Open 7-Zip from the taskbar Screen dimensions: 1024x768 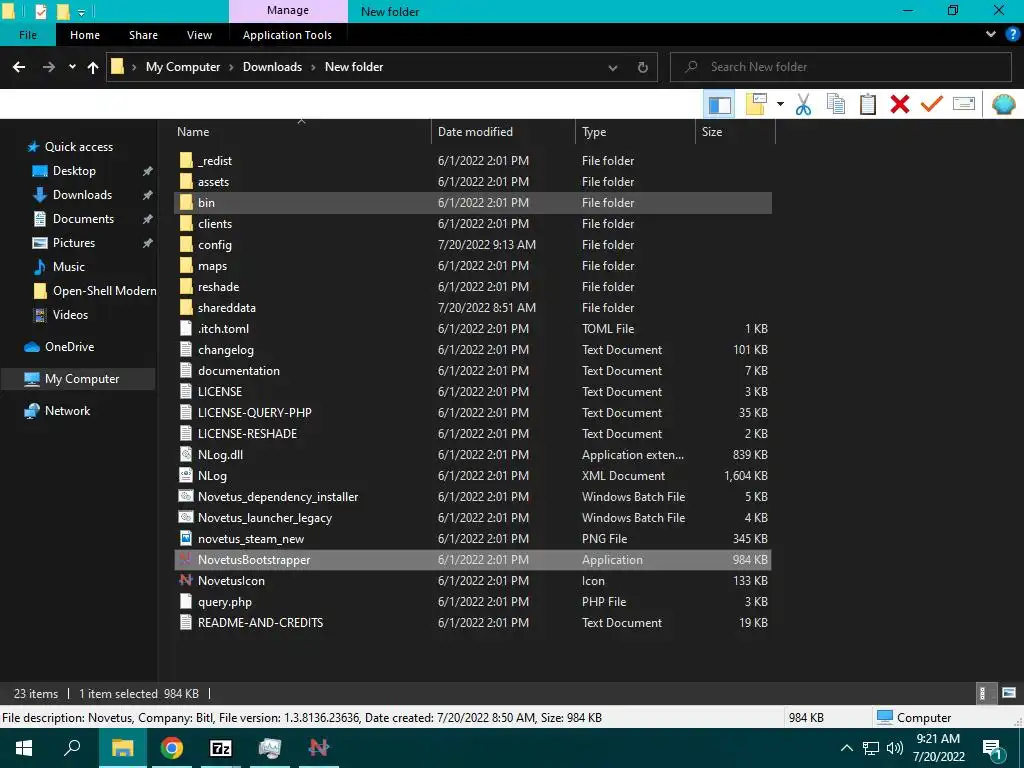pyautogui.click(x=221, y=748)
